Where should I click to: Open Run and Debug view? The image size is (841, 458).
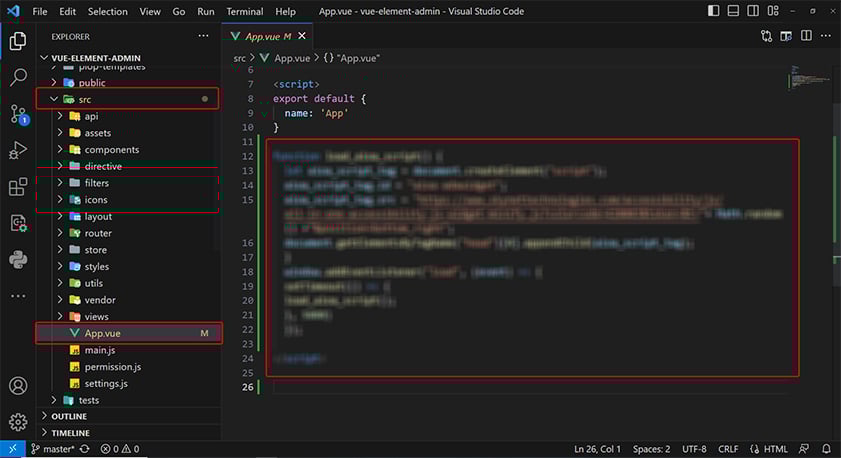click(x=18, y=150)
